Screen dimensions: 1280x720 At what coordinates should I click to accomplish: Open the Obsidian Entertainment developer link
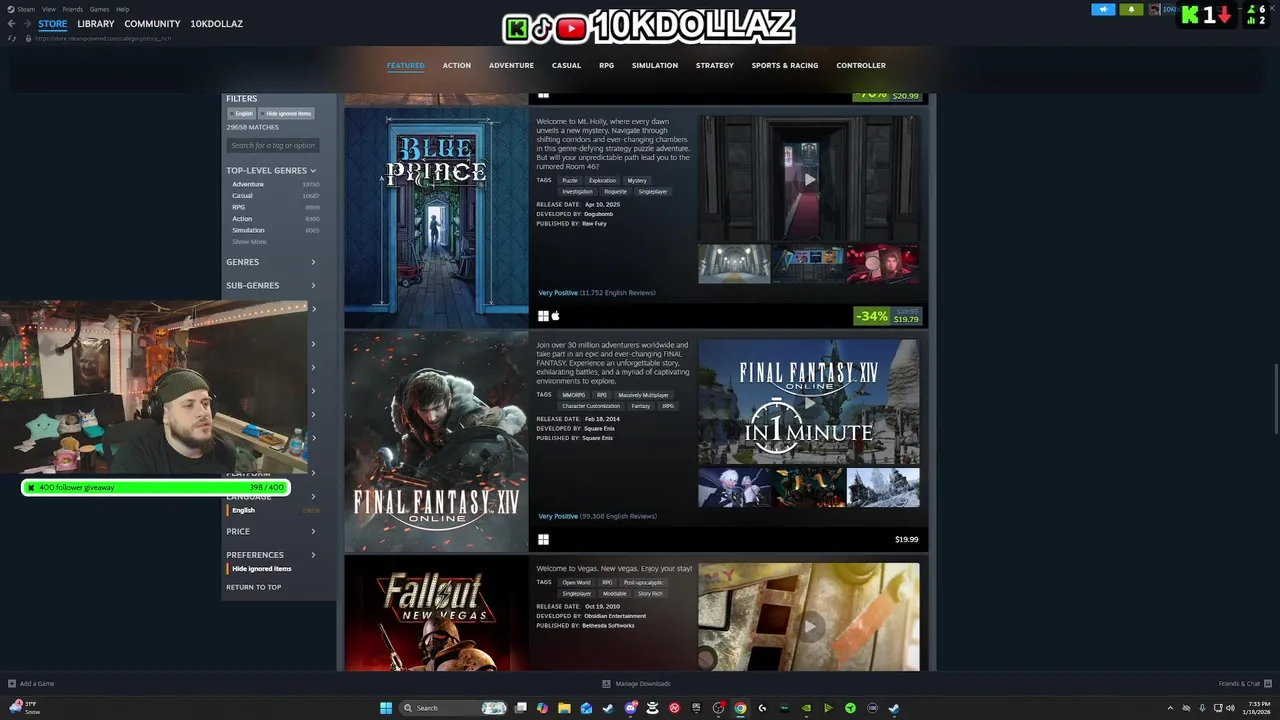click(615, 616)
